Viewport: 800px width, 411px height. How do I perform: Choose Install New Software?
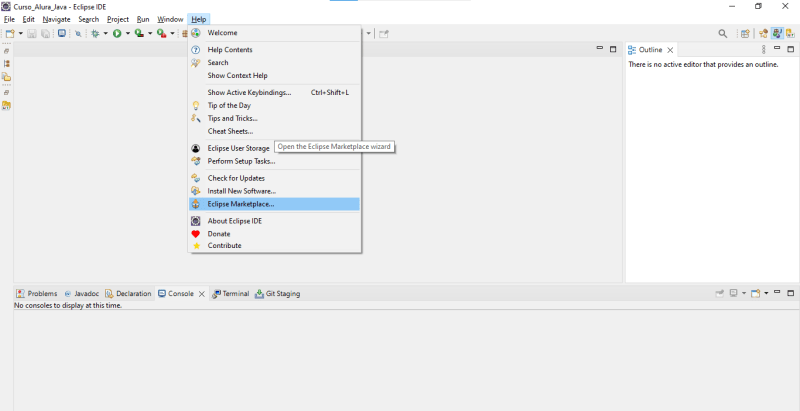pyautogui.click(x=274, y=191)
